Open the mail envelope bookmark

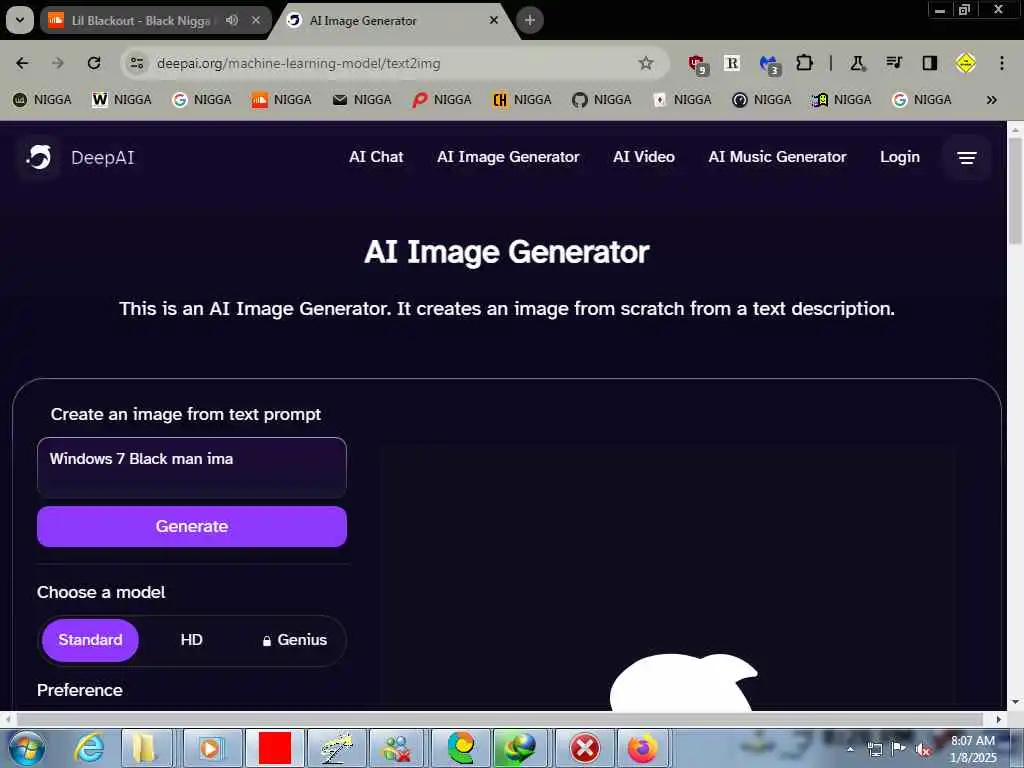pyautogui.click(x=362, y=99)
